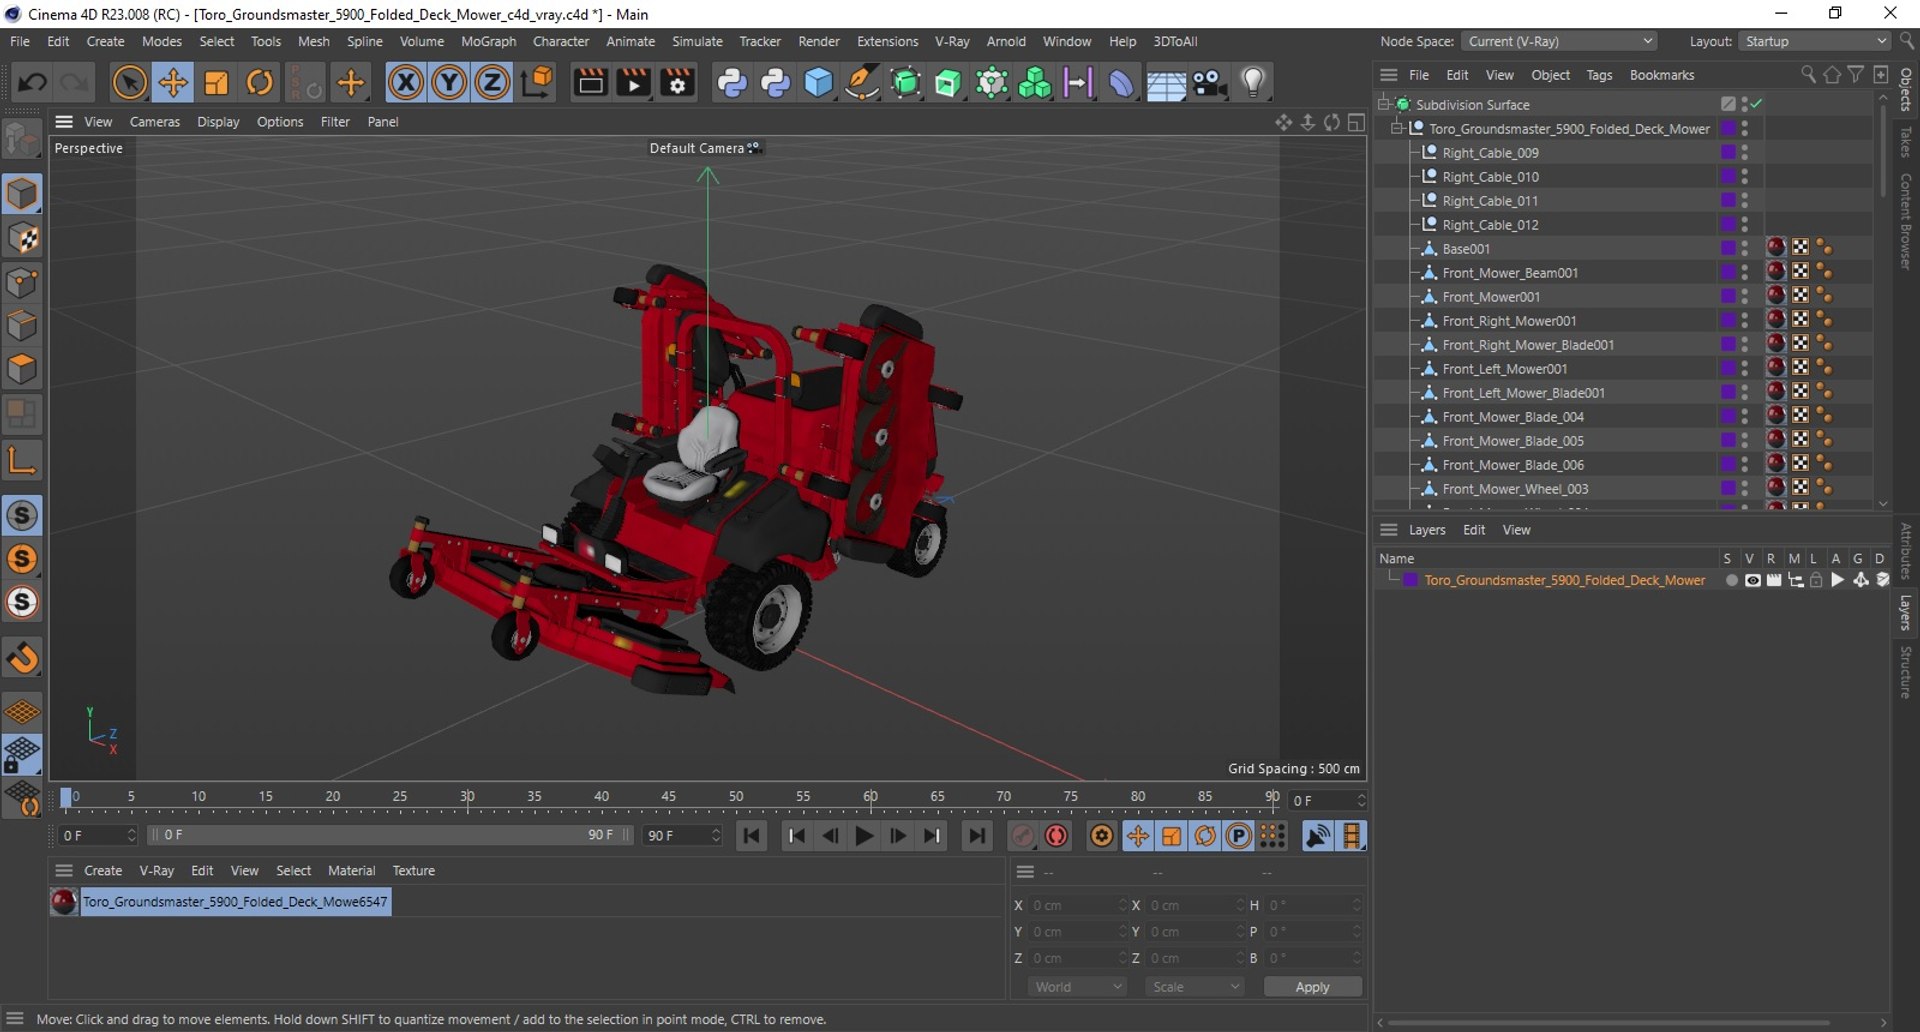The height and width of the screenshot is (1032, 1920).
Task: Add a Bend deformer object
Action: point(1121,82)
